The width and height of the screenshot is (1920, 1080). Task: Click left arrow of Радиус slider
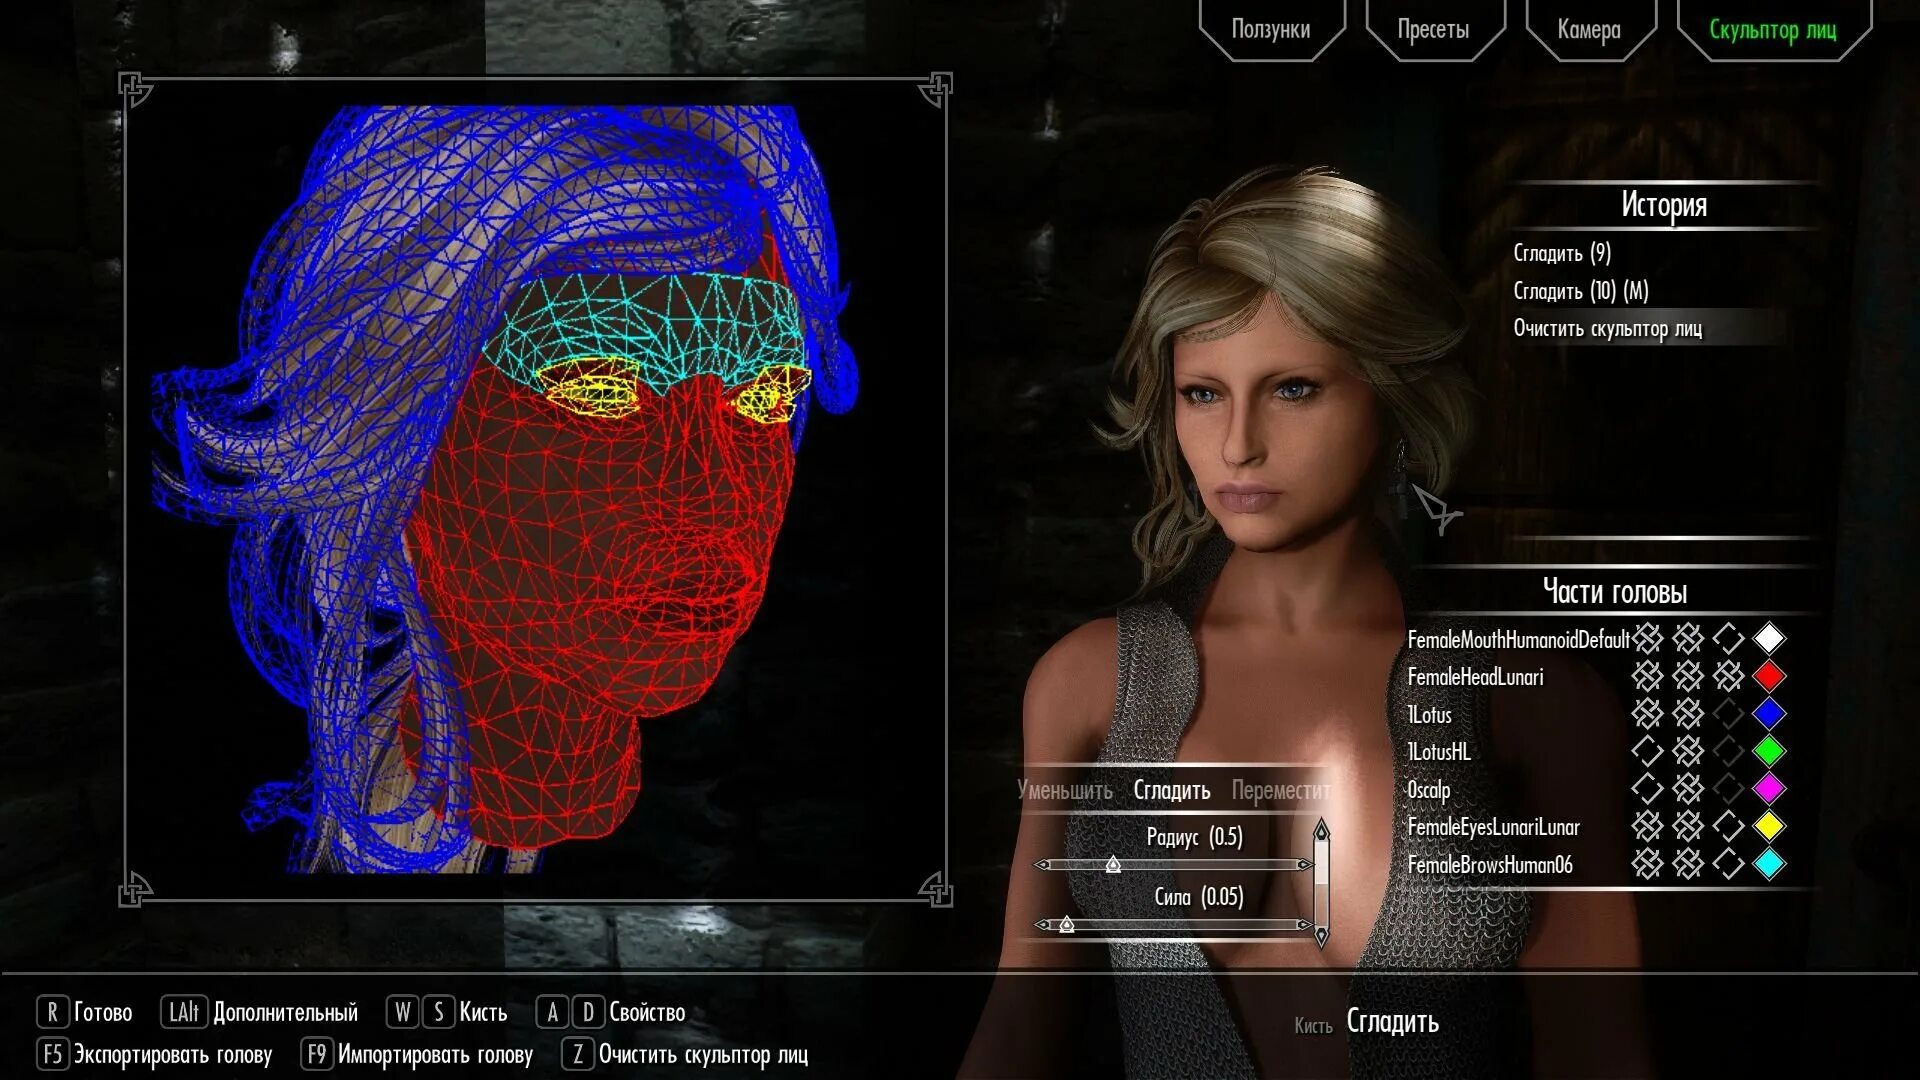[1042, 865]
